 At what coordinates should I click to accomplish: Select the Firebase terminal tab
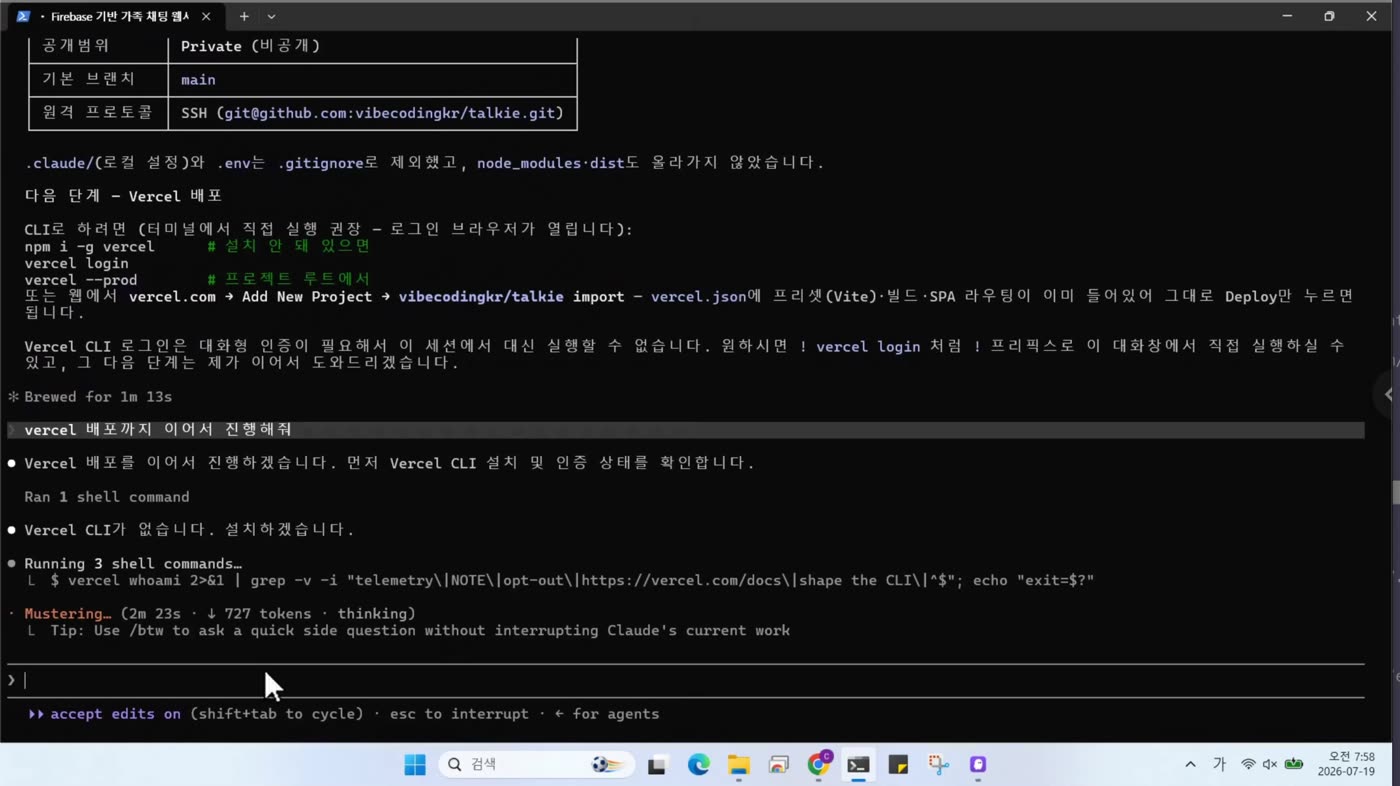click(115, 16)
